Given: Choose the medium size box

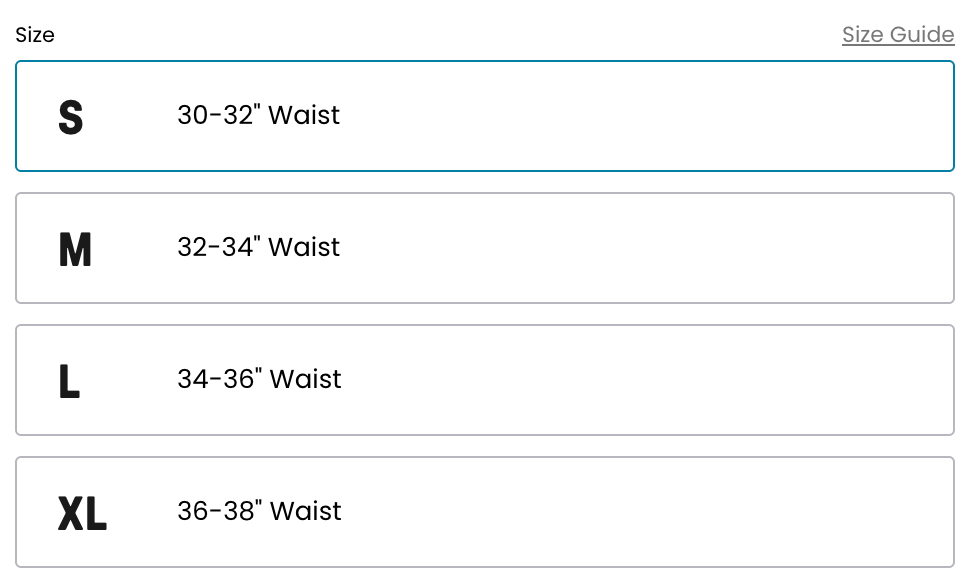Looking at the screenshot, I should 485,248.
